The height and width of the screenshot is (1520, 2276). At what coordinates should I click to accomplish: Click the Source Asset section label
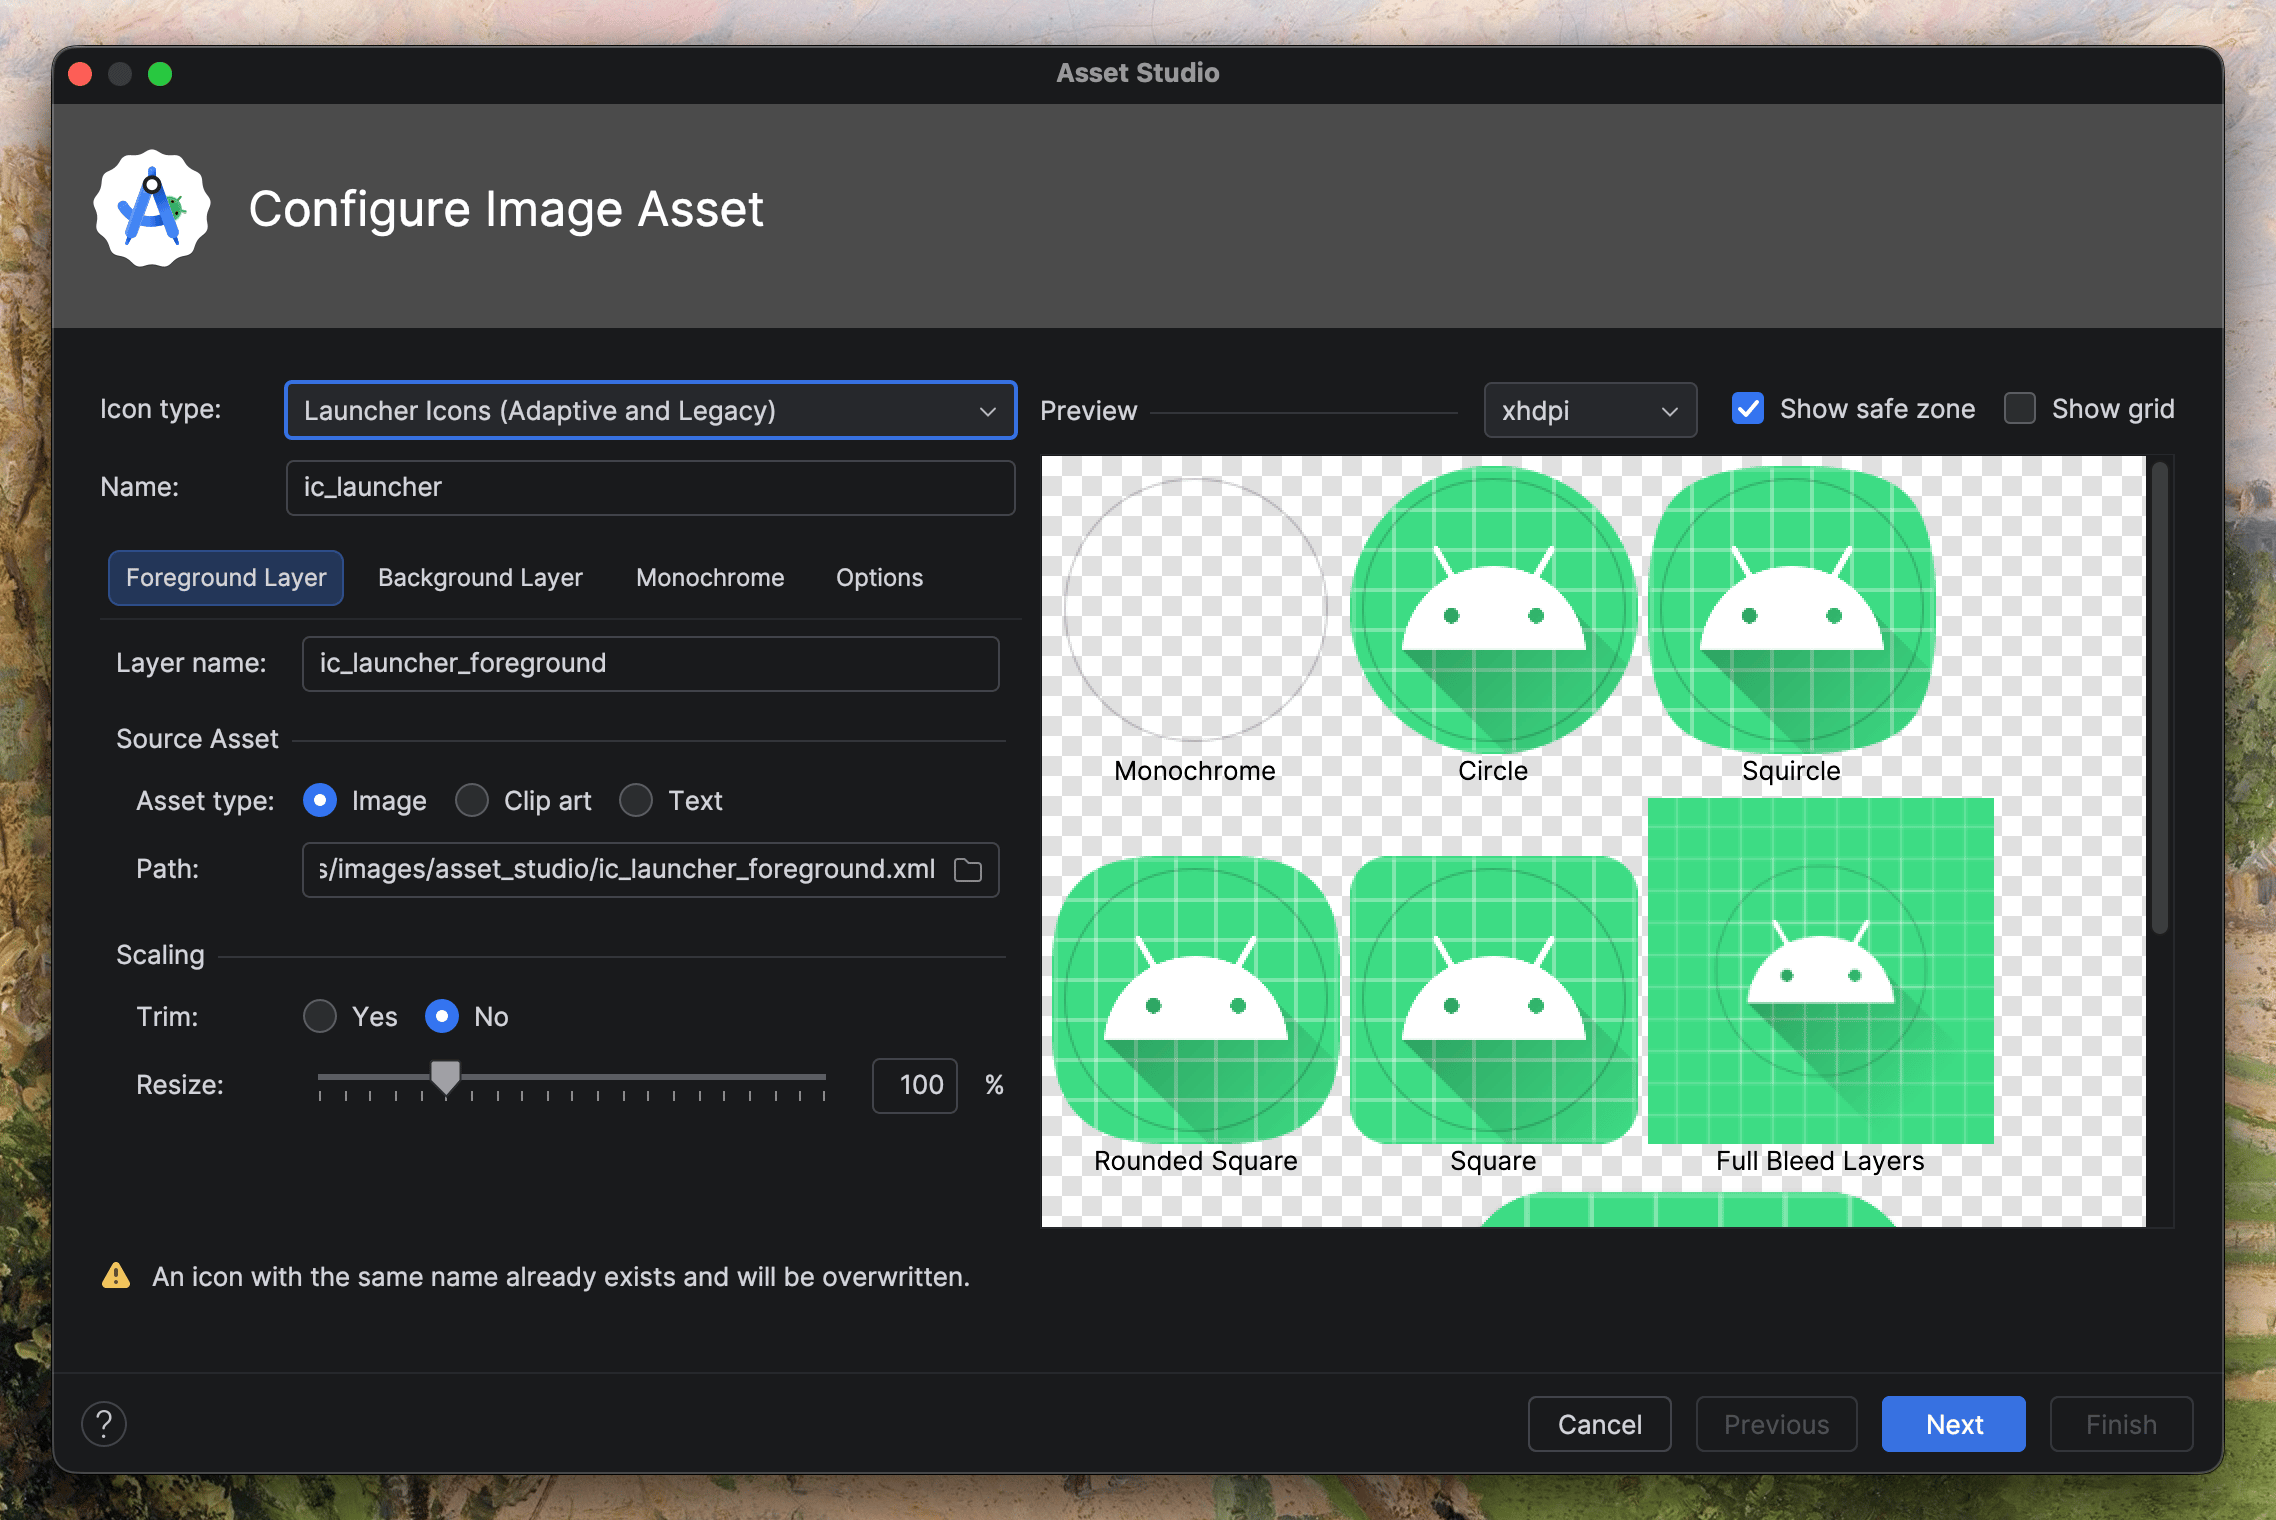[x=197, y=739]
